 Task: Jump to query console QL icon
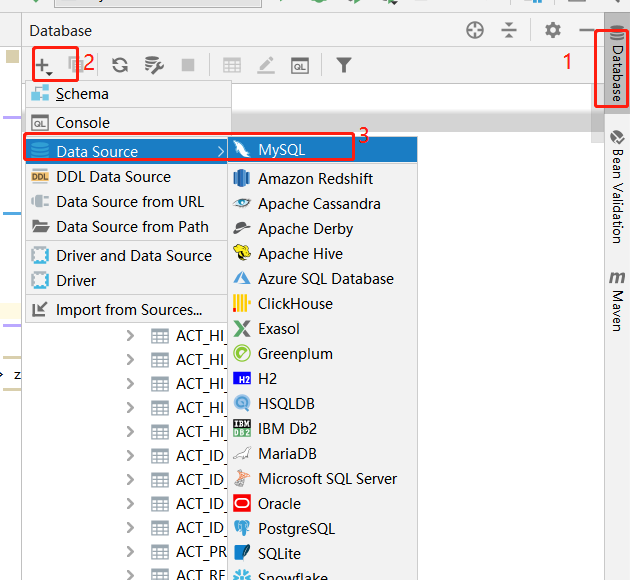[300, 65]
